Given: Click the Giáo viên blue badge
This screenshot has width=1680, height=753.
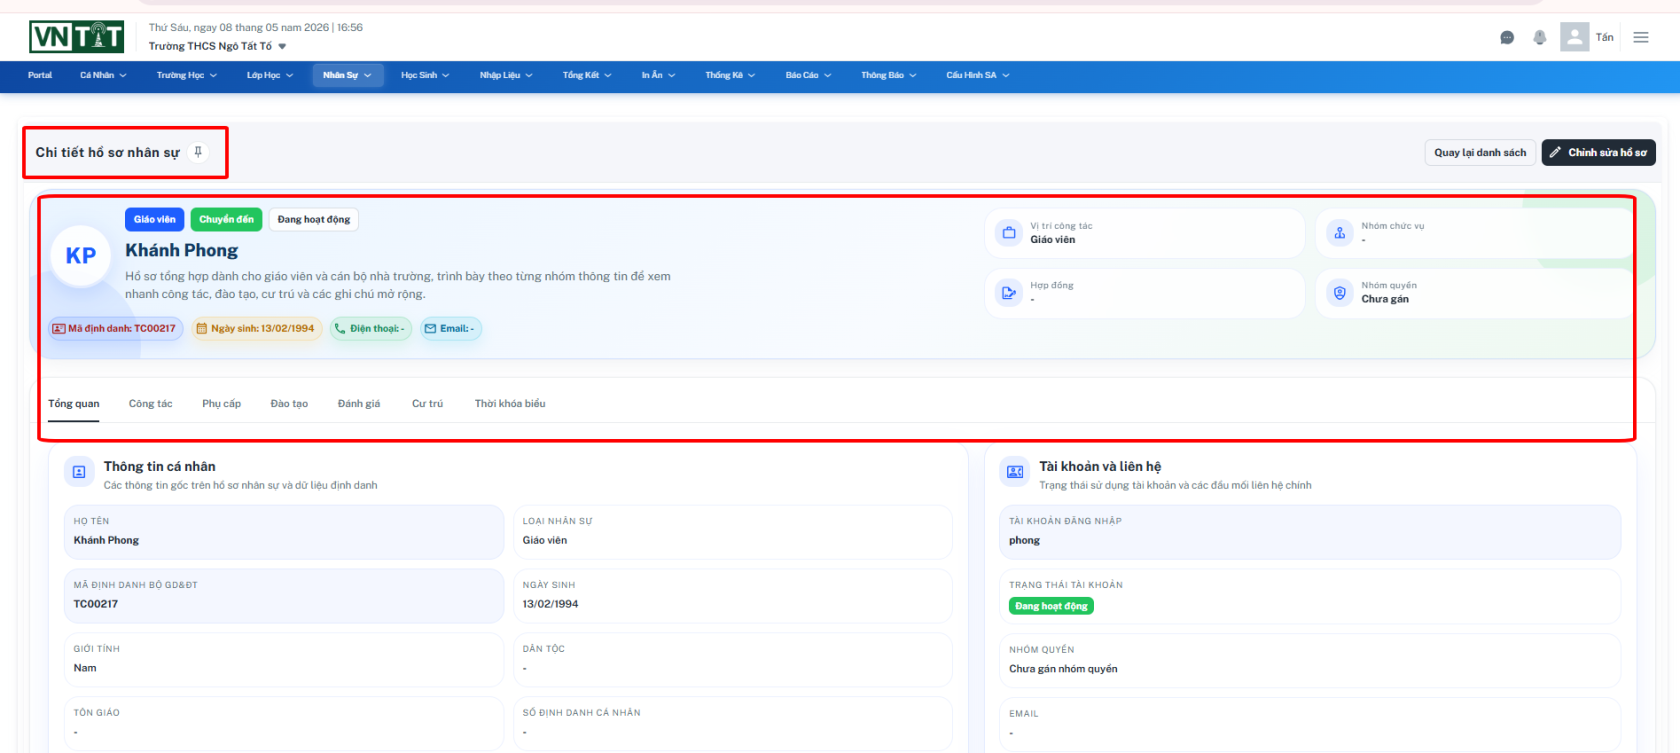Looking at the screenshot, I should coord(154,219).
